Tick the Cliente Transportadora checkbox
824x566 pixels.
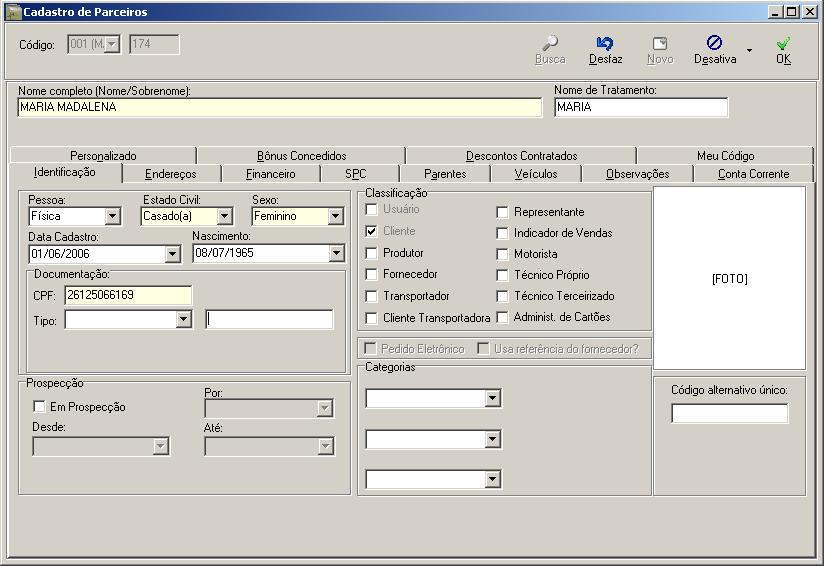(x=371, y=318)
